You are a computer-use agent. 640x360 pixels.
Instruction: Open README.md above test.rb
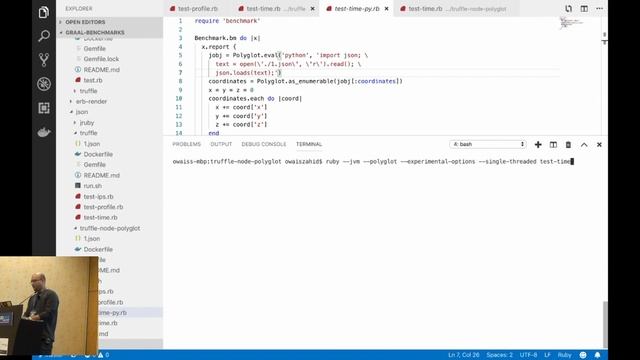coord(101,70)
